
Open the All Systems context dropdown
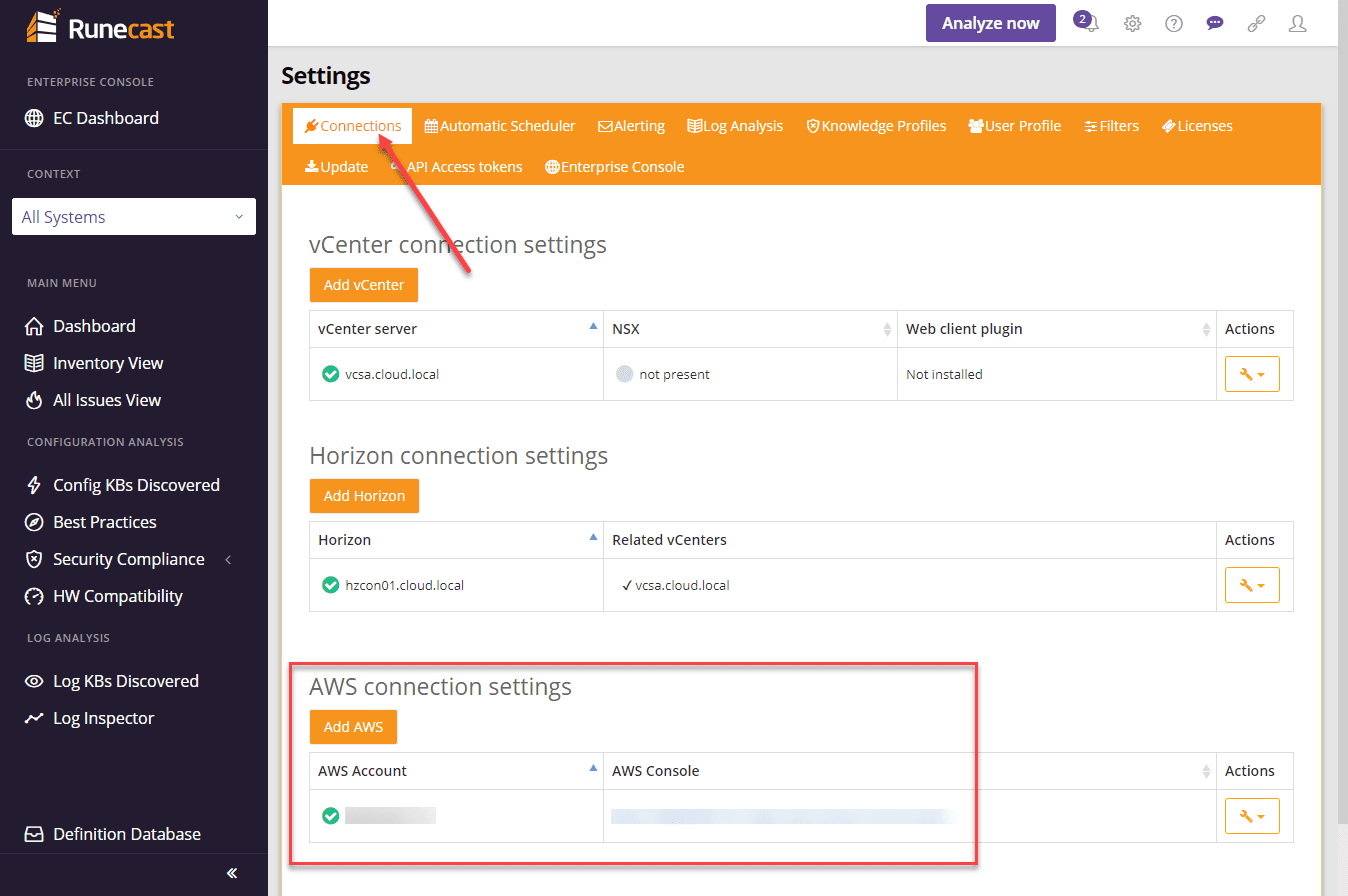coord(133,216)
